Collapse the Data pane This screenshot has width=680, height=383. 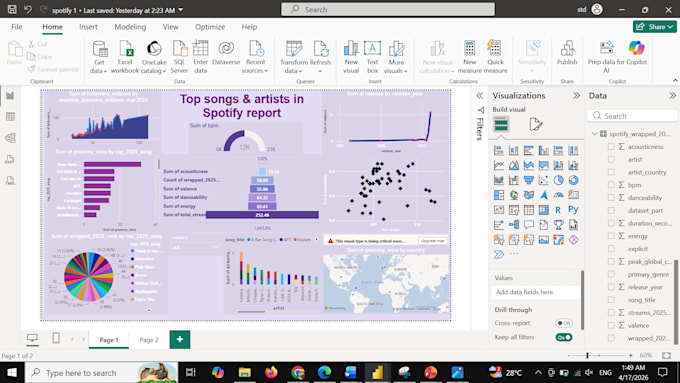pyautogui.click(x=672, y=95)
